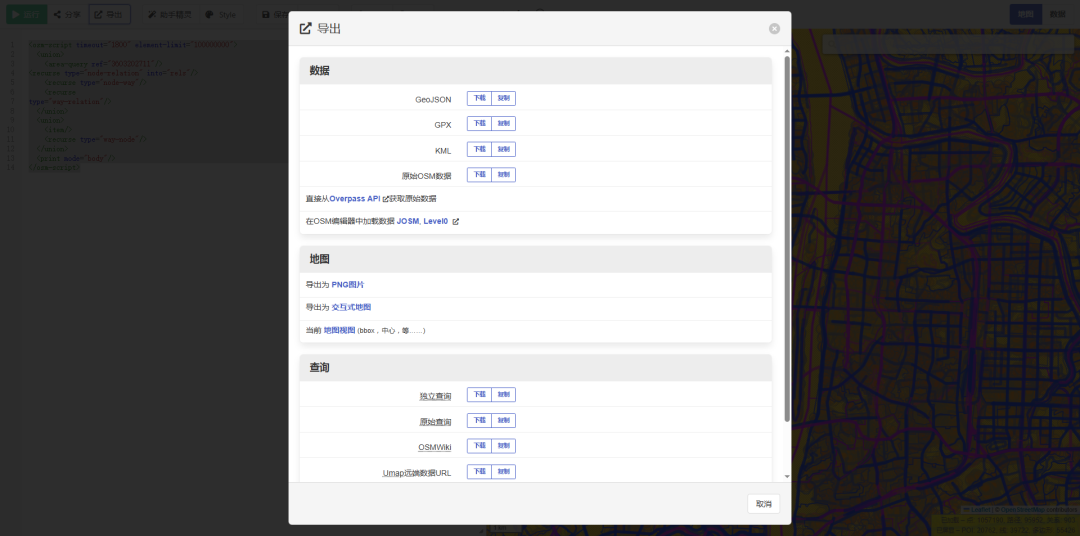
Task: Download the GPX export
Action: [479, 123]
